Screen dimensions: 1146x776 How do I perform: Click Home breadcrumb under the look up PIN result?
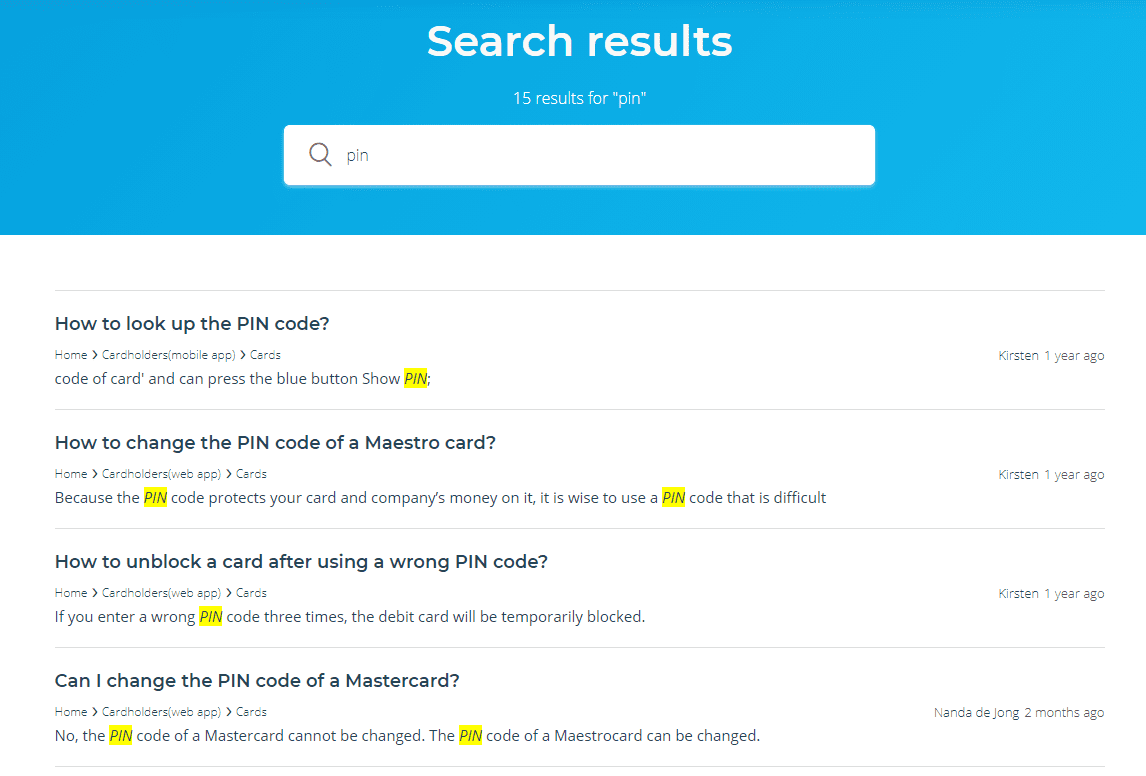point(71,355)
